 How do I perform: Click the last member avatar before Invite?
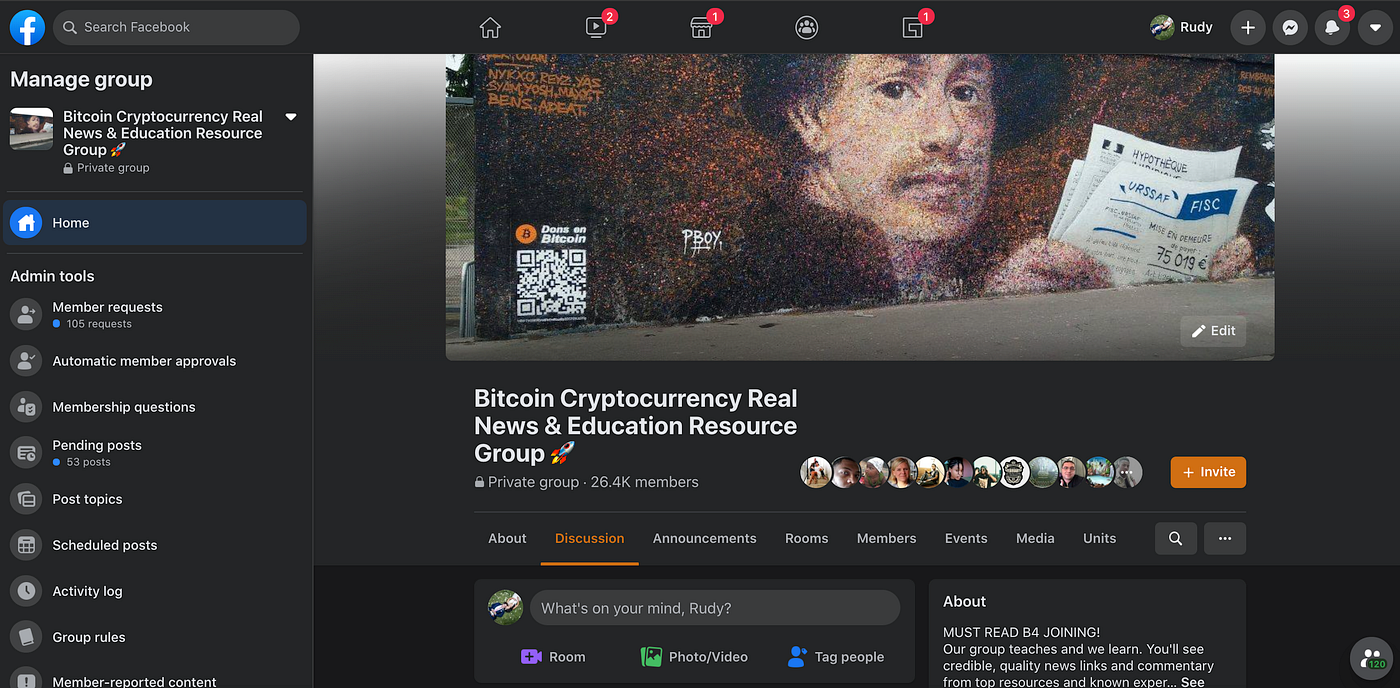[x=1127, y=472]
